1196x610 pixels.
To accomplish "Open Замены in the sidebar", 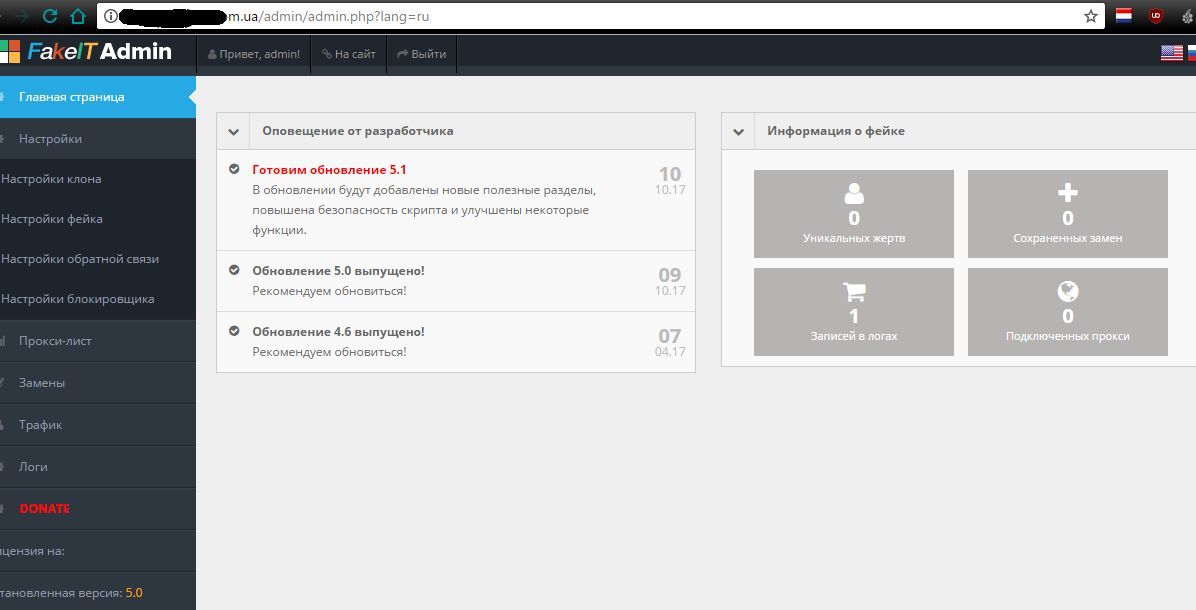I will tap(98, 383).
